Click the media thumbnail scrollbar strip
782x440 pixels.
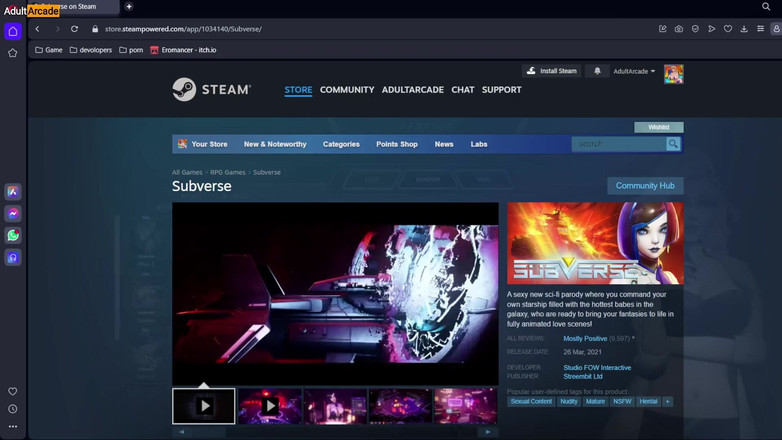tap(334, 432)
